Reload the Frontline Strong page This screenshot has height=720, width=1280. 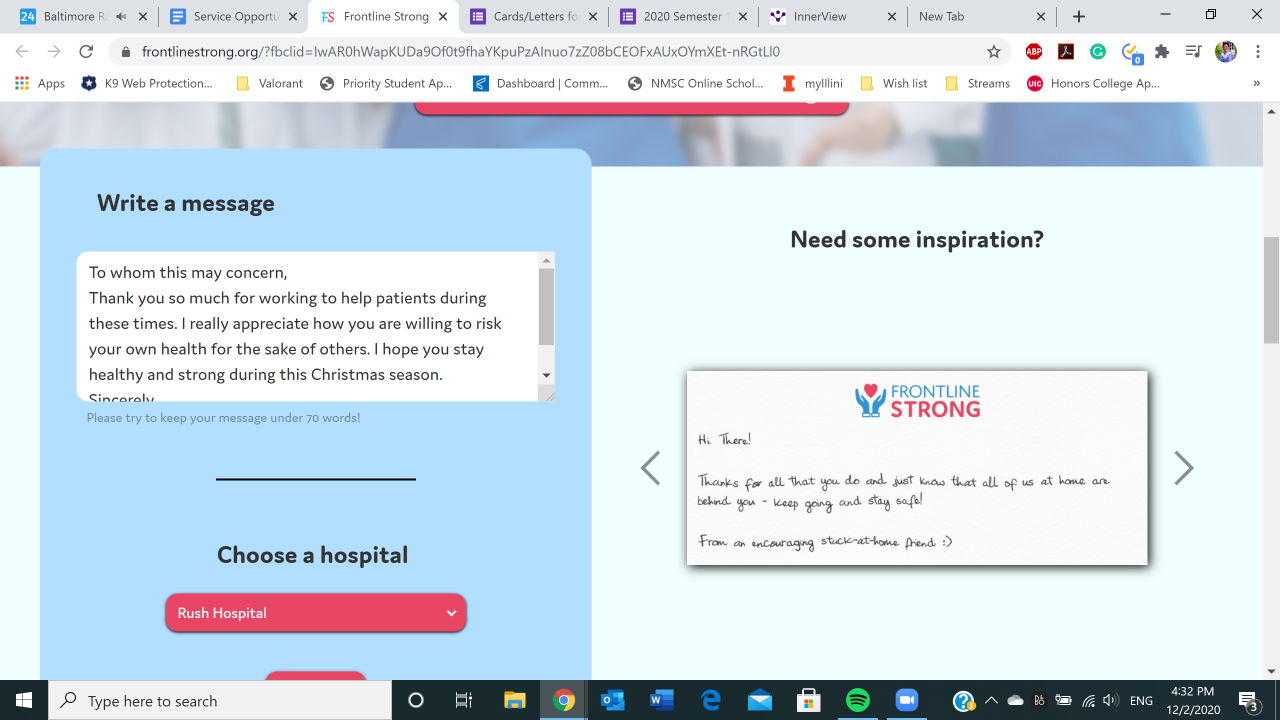tap(86, 52)
